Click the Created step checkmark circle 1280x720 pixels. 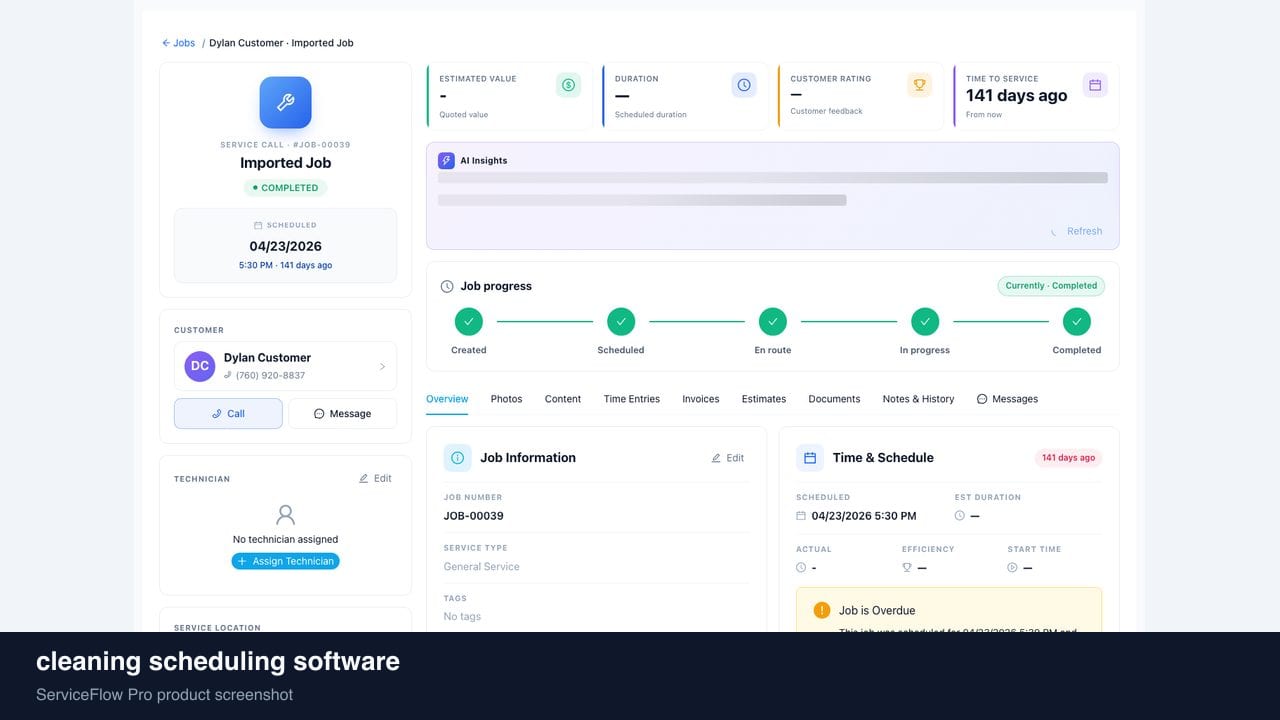click(469, 322)
